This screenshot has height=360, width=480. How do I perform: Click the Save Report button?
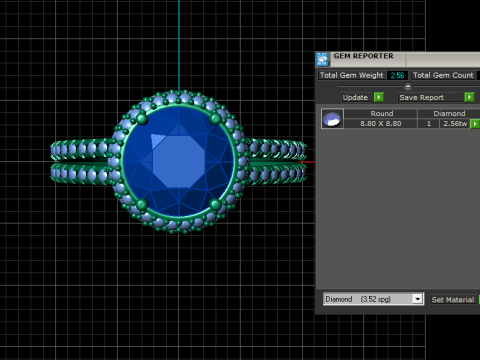pyautogui.click(x=431, y=97)
